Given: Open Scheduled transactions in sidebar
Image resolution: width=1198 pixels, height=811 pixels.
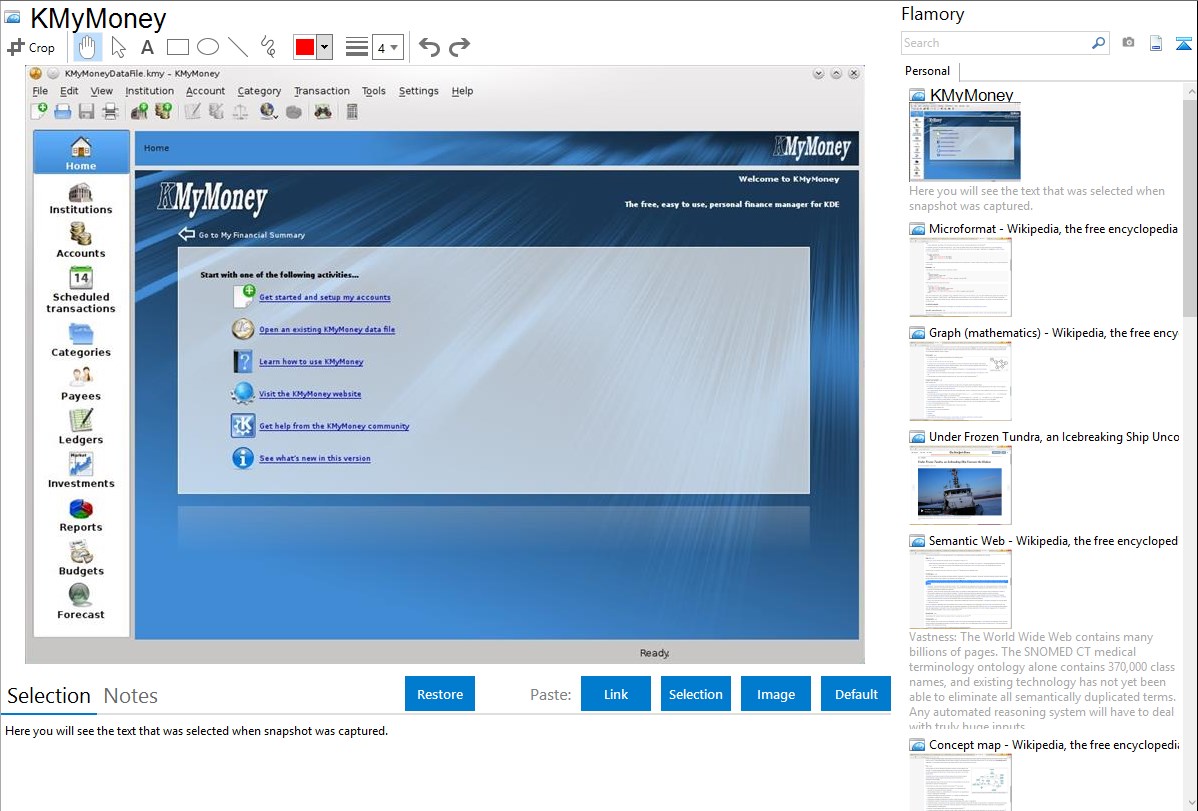Looking at the screenshot, I should click(x=81, y=290).
